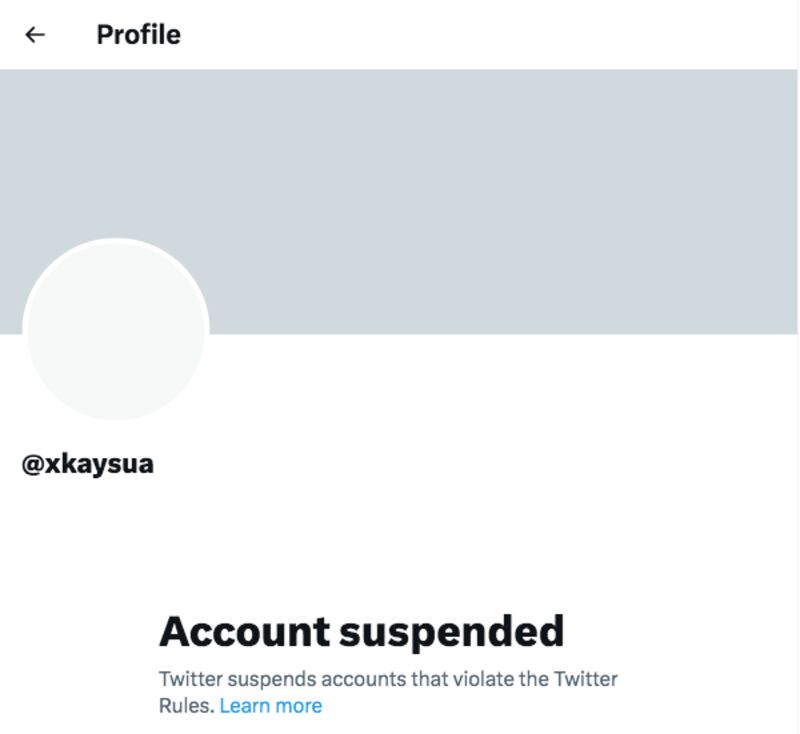Click the Account suspended heading
The image size is (800, 734).
point(361,631)
